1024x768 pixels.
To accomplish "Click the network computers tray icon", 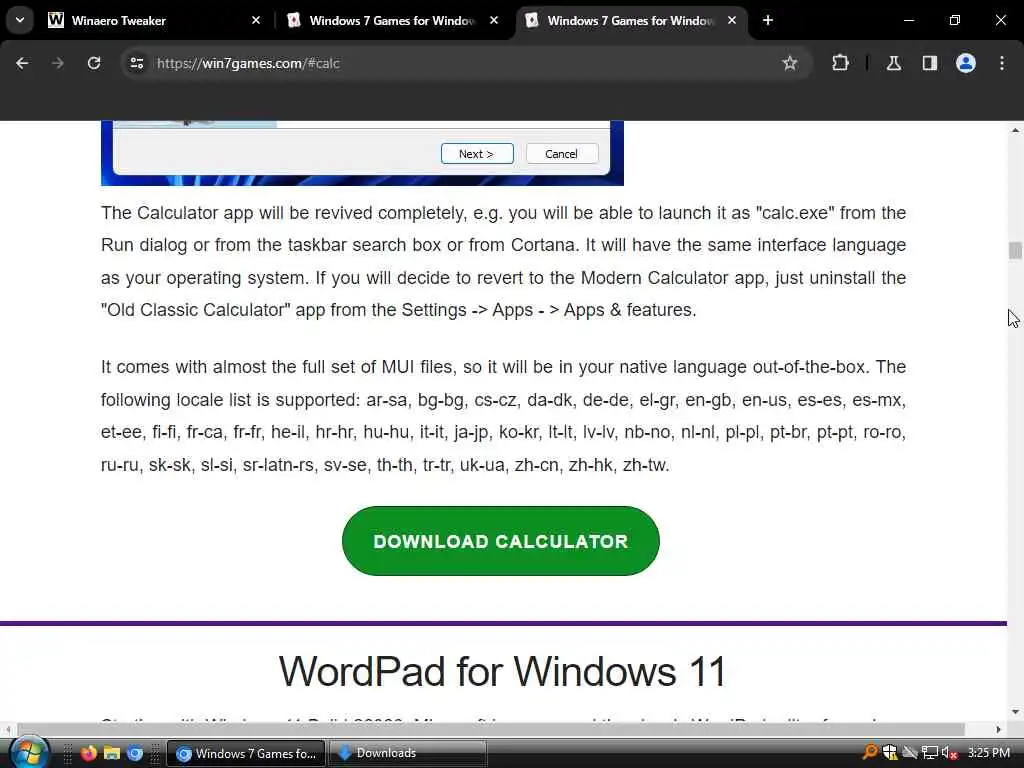I will tap(929, 753).
